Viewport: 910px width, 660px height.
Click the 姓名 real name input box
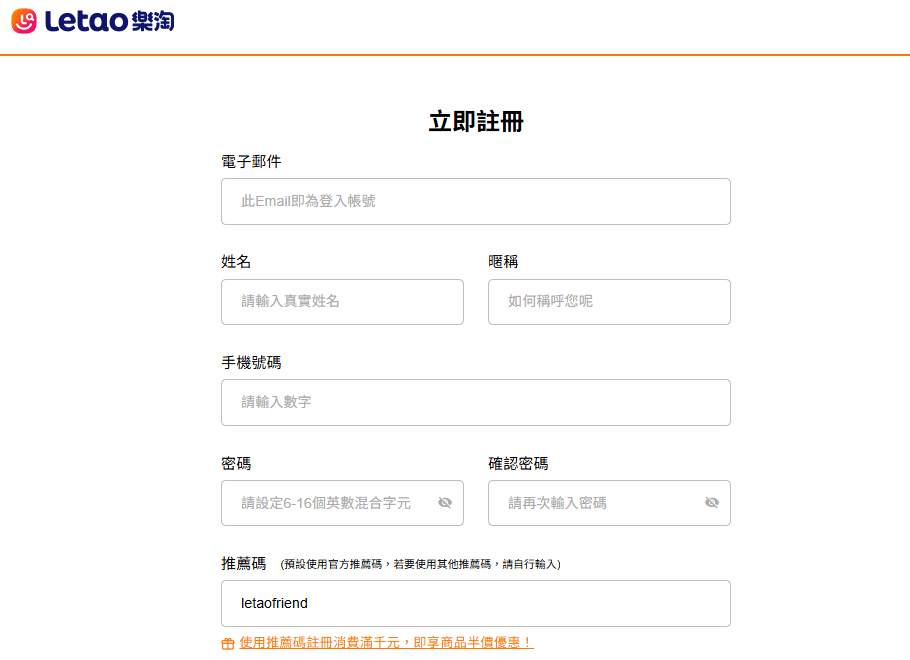tap(342, 301)
